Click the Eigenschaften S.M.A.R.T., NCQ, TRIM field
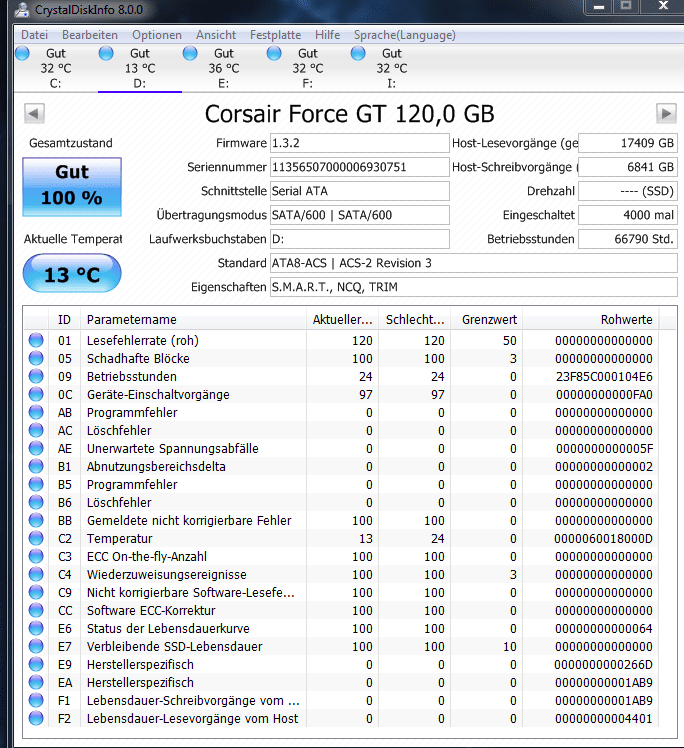 (474, 287)
